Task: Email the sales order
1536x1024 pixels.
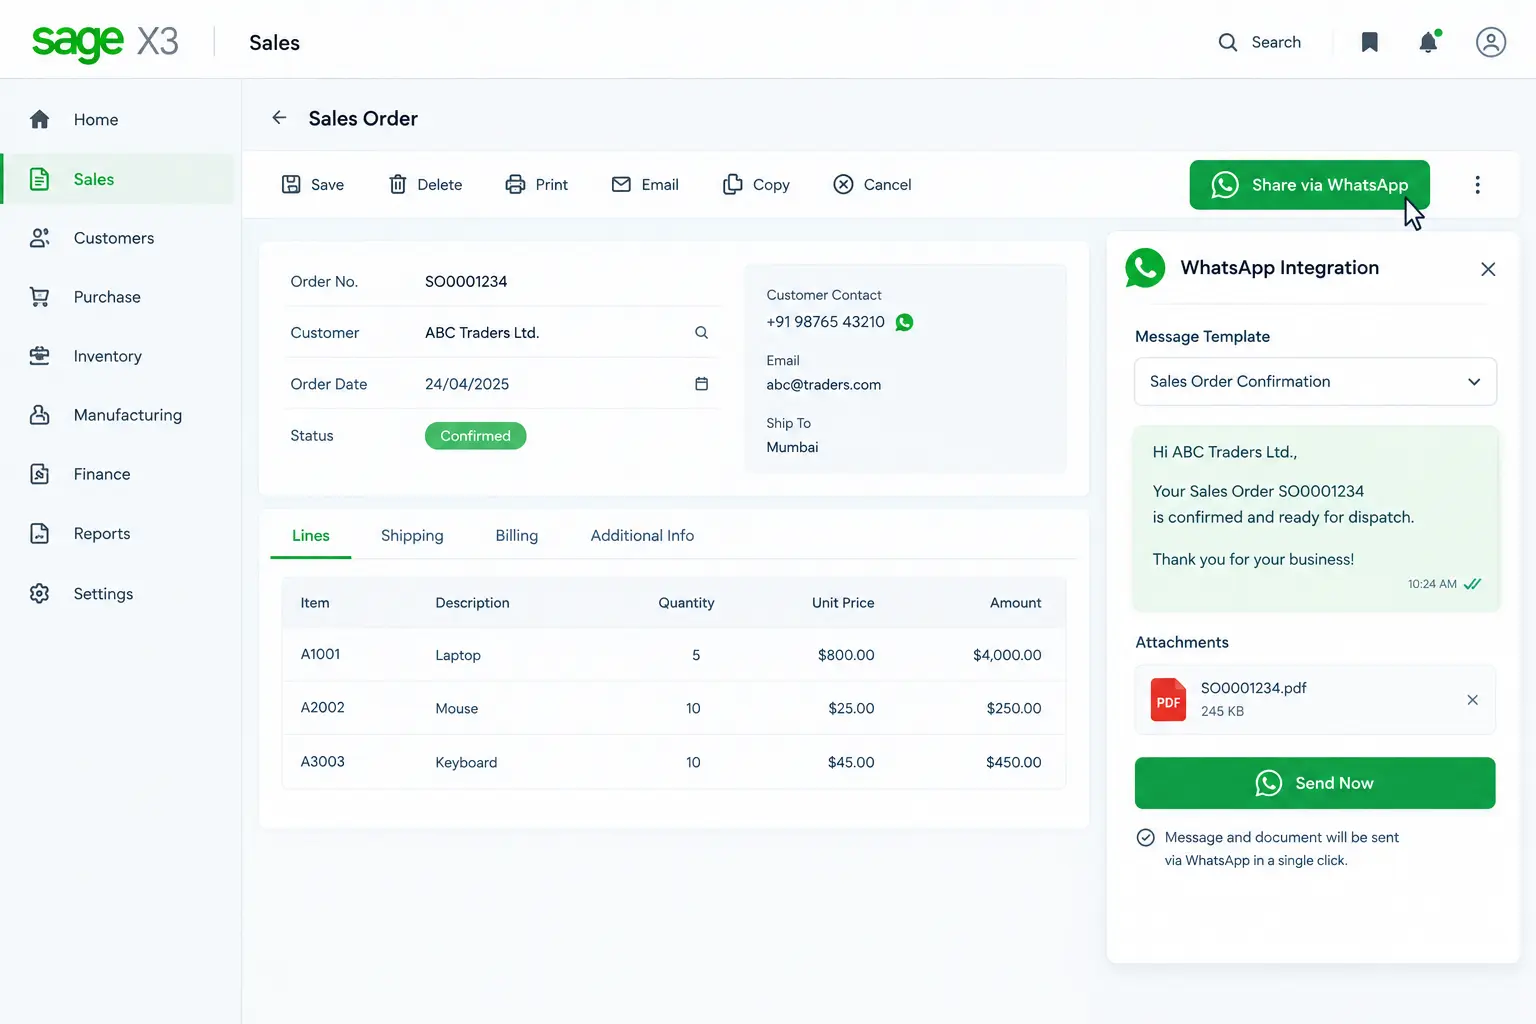Action: (645, 185)
